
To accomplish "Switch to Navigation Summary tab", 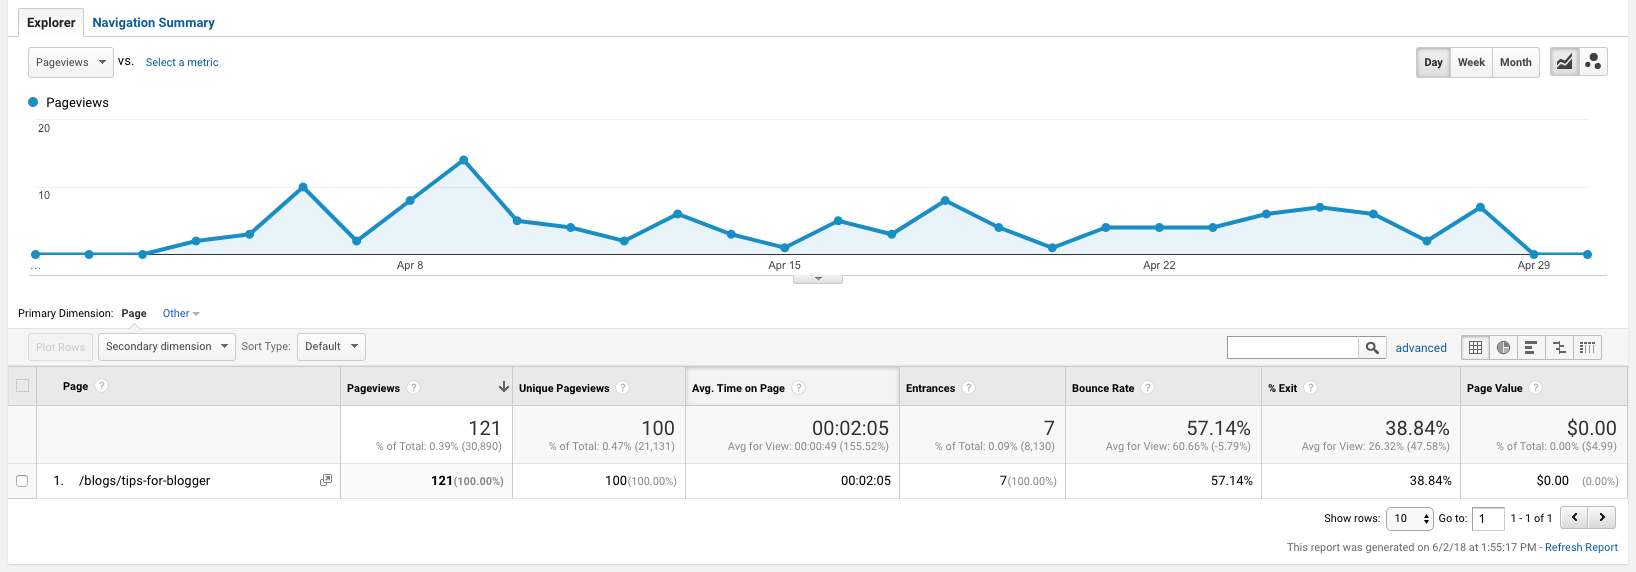I will [153, 22].
